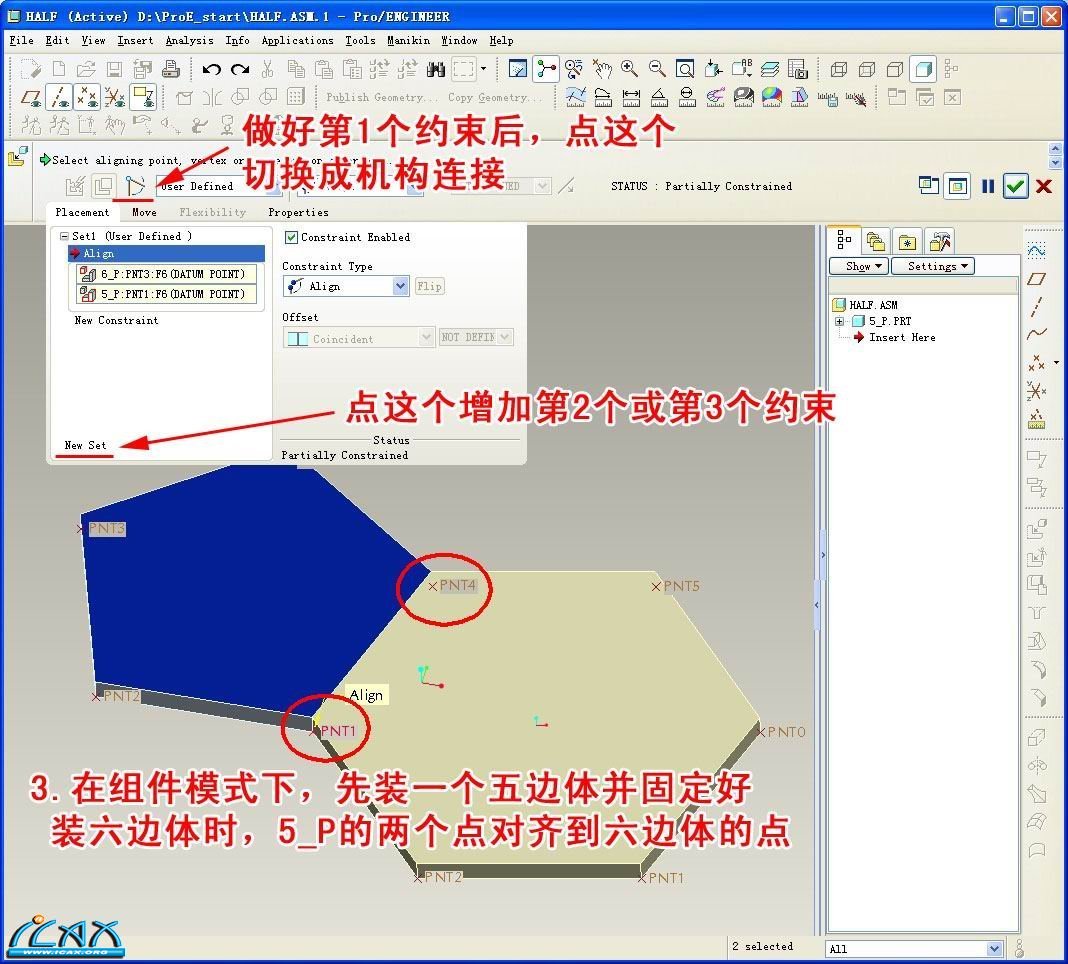Toggle annotation element display
1068x964 pixels.
coord(143,97)
